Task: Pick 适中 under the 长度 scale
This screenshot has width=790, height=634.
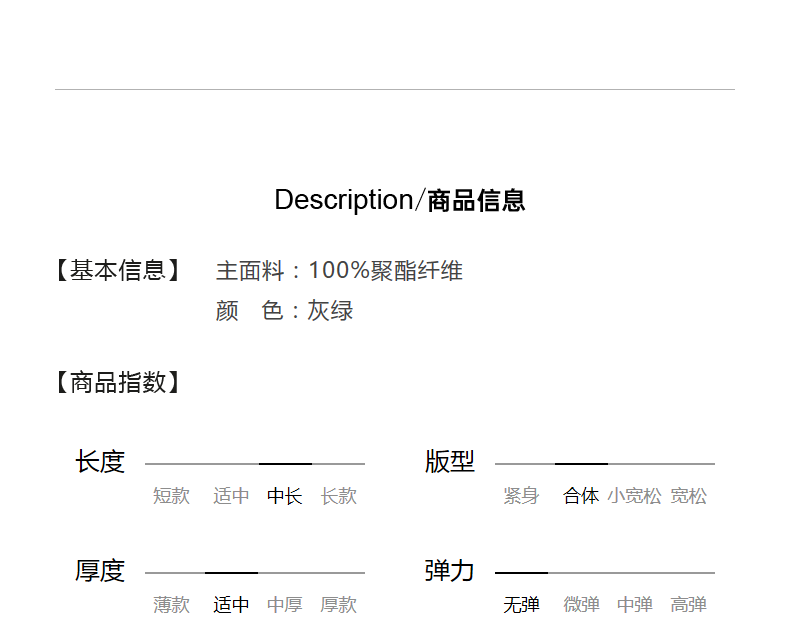Action: [x=231, y=496]
